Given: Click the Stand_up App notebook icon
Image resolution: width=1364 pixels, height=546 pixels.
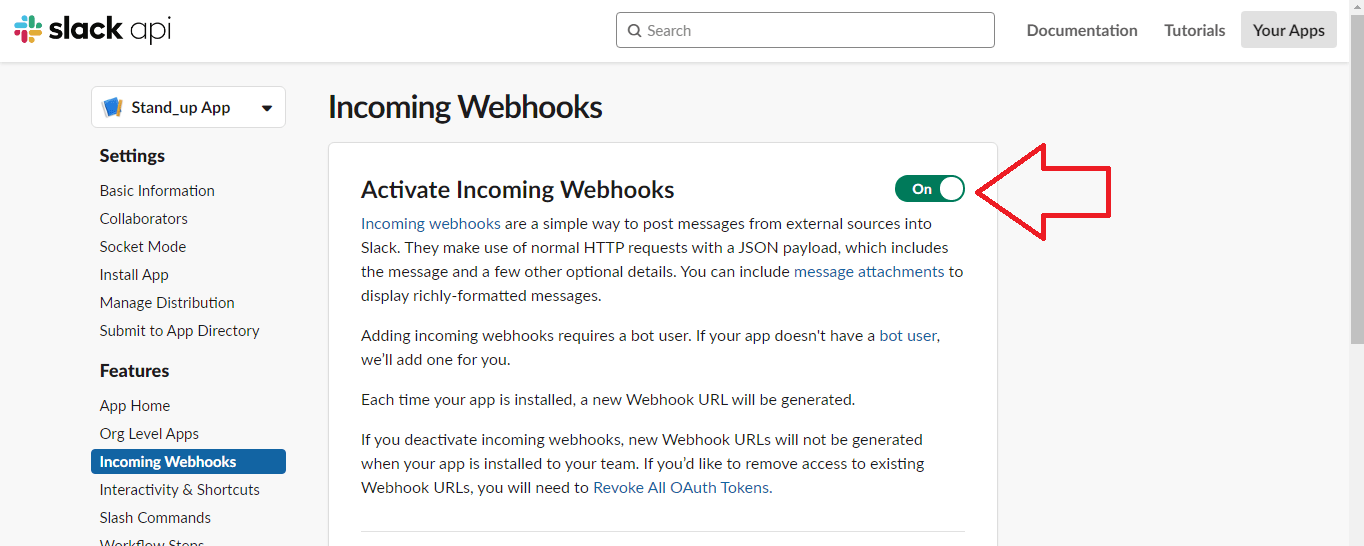Looking at the screenshot, I should [113, 107].
